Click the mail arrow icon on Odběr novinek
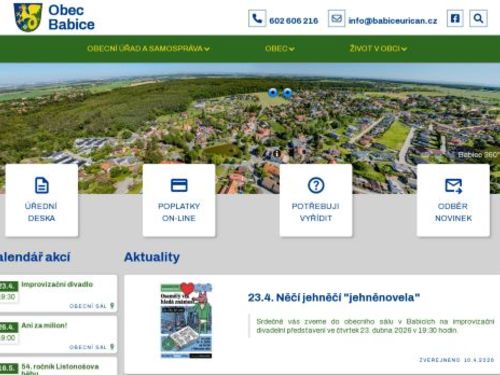This screenshot has width=500, height=375. (453, 186)
